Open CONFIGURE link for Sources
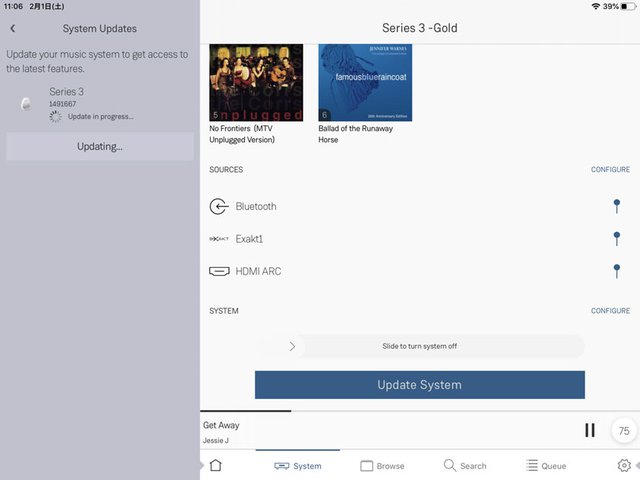The width and height of the screenshot is (640, 480). pyautogui.click(x=610, y=170)
